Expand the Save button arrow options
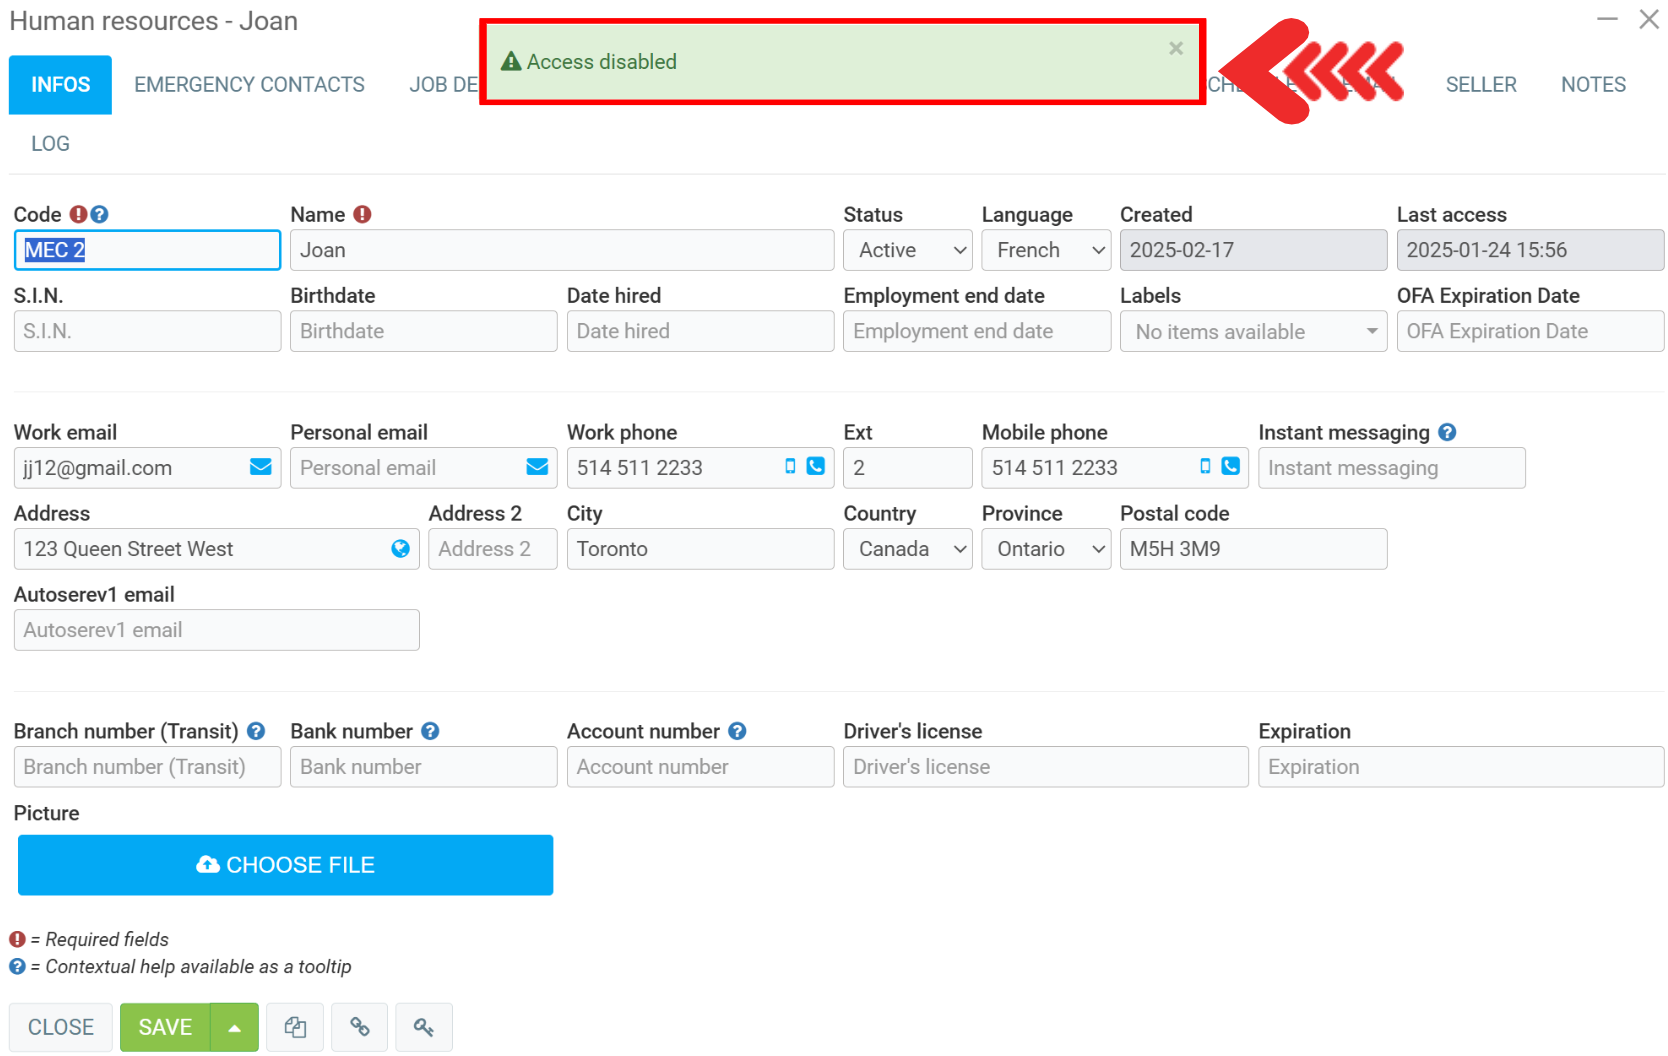This screenshot has height=1056, width=1668. click(x=235, y=1027)
